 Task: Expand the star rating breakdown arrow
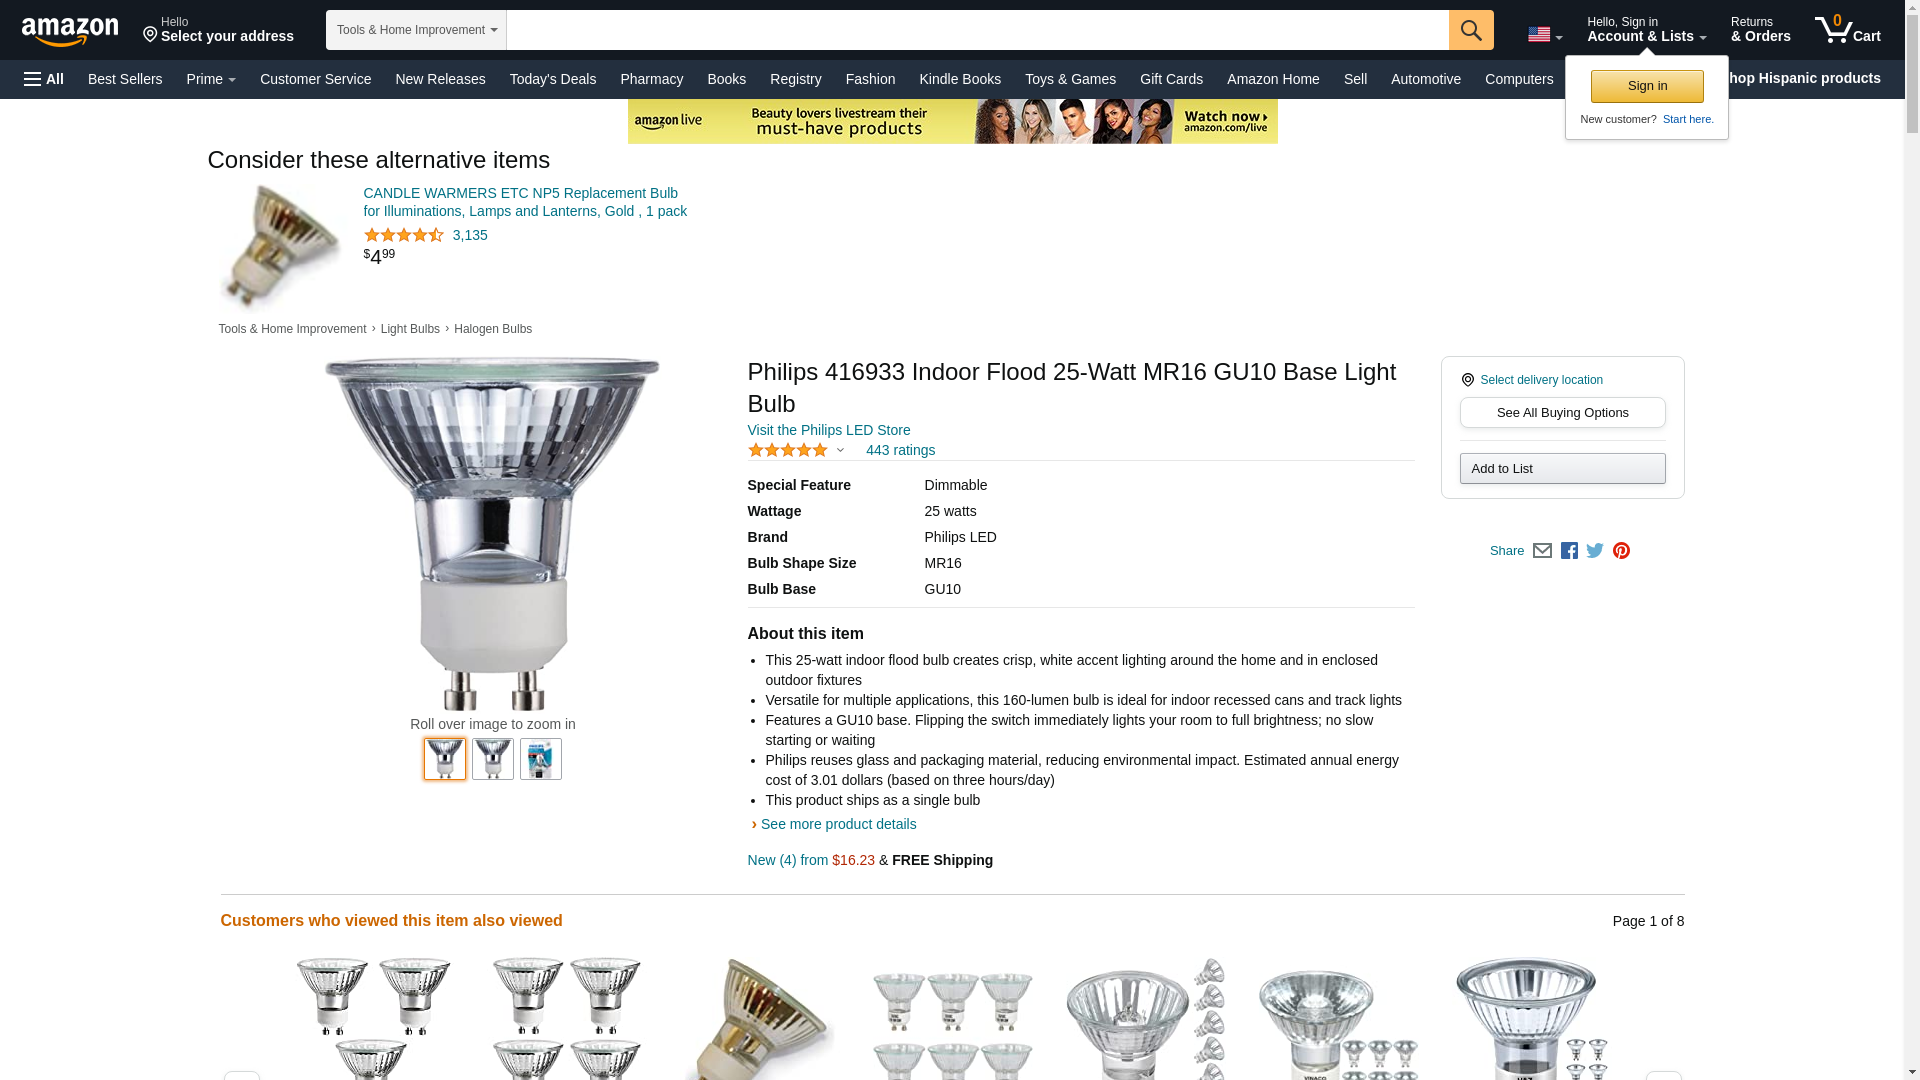point(840,450)
